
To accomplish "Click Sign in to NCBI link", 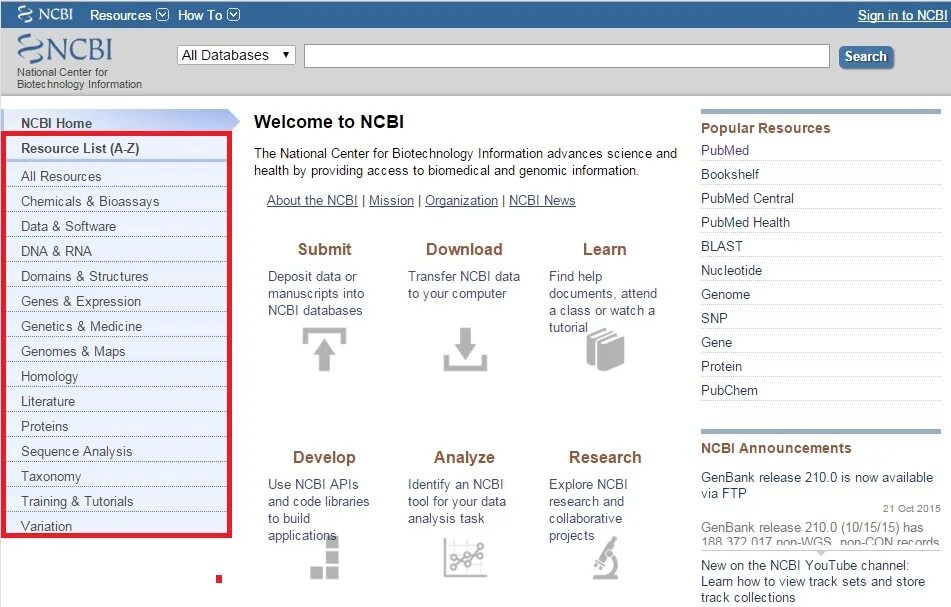I will click(902, 15).
